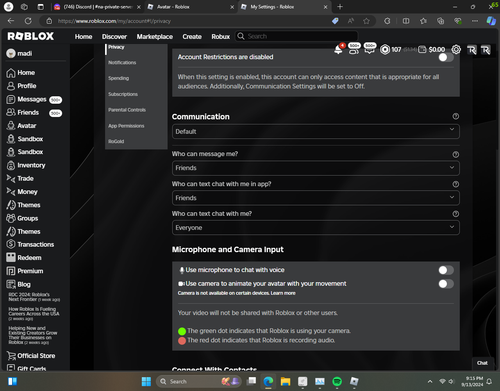Click help icon beside Who can message me
This screenshot has width=500, height=391.
pyautogui.click(x=456, y=154)
